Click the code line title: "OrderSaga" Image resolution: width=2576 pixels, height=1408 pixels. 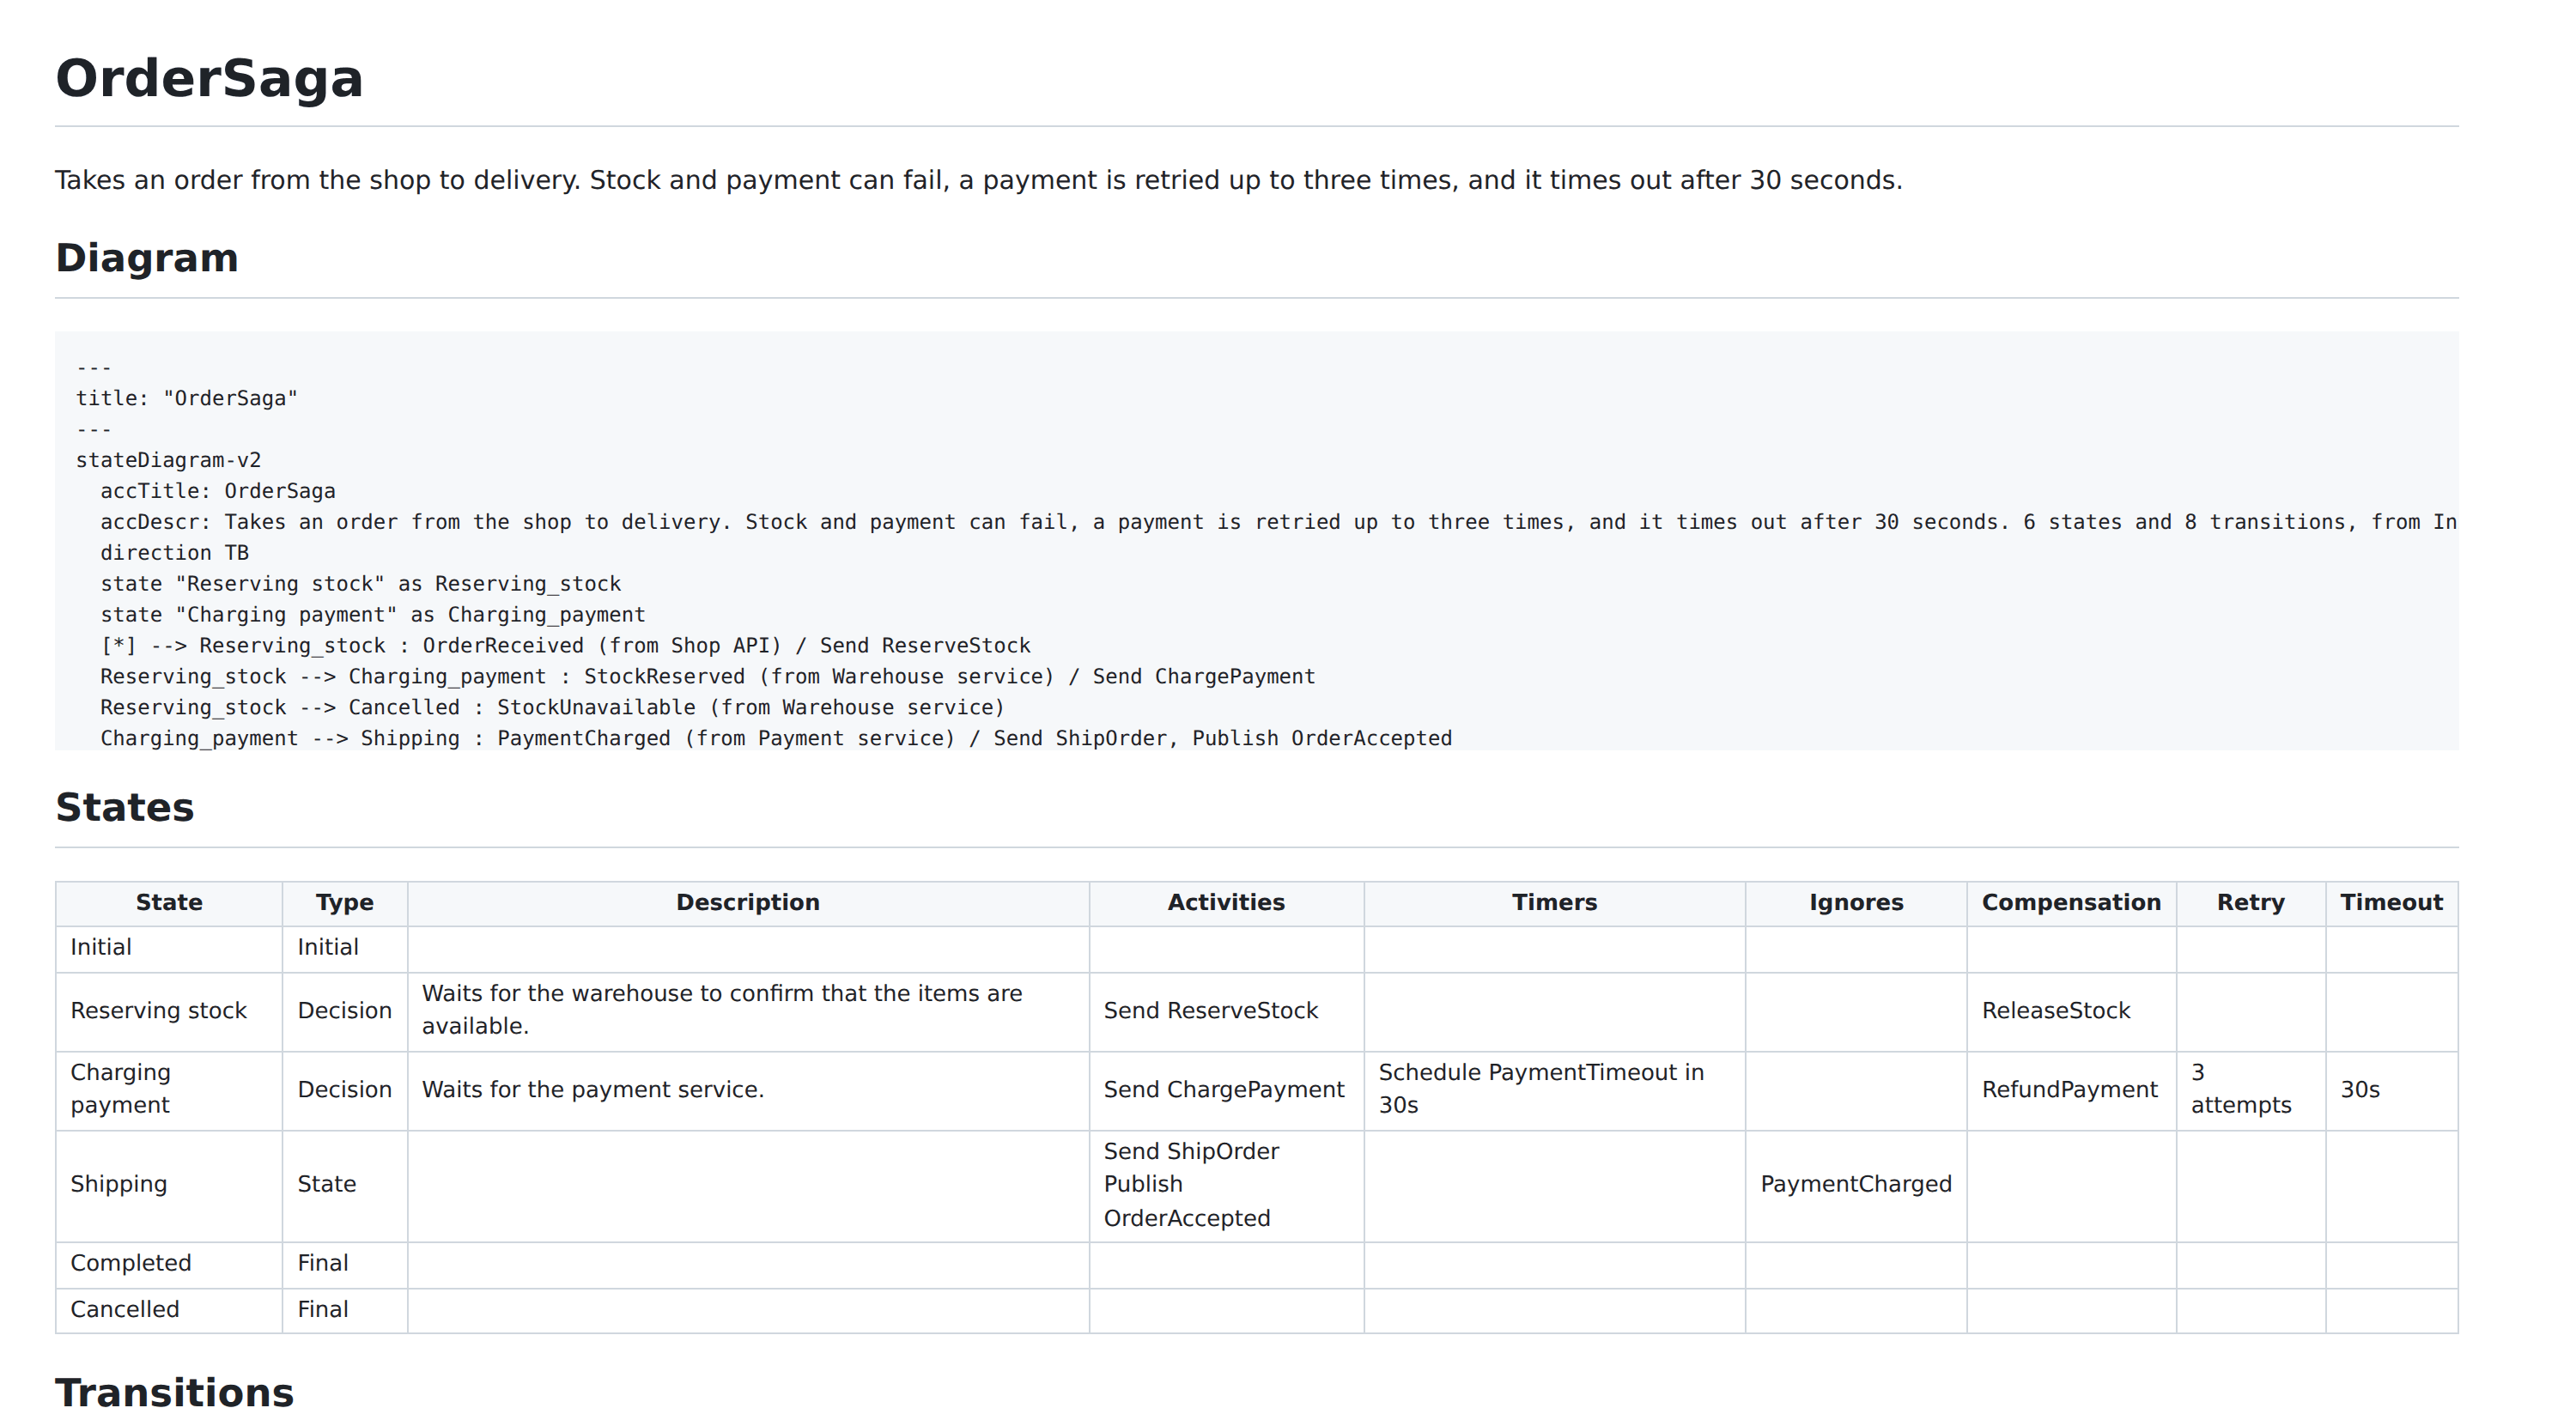click(x=187, y=398)
